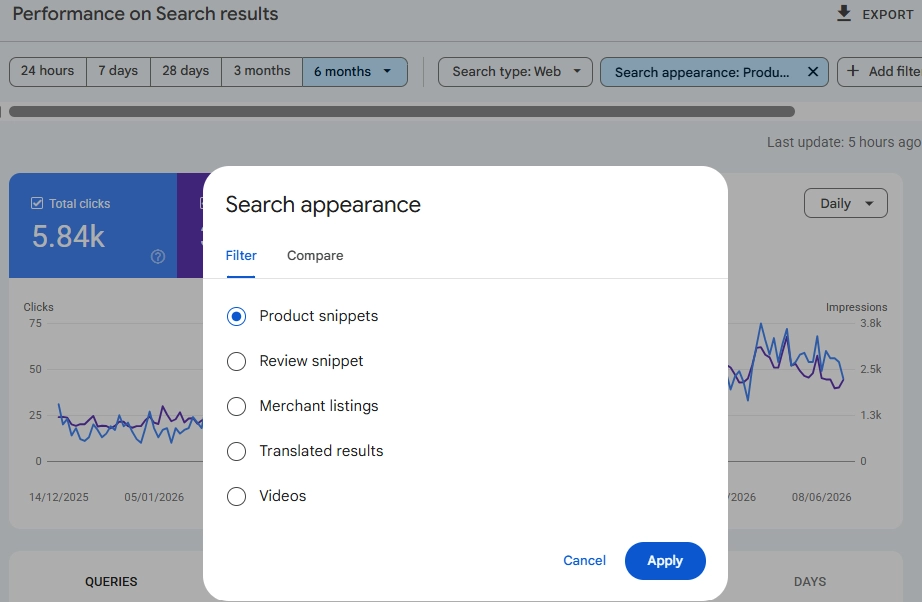Choose the Merchant listings radio option
Image resolution: width=922 pixels, height=602 pixels.
pos(236,406)
